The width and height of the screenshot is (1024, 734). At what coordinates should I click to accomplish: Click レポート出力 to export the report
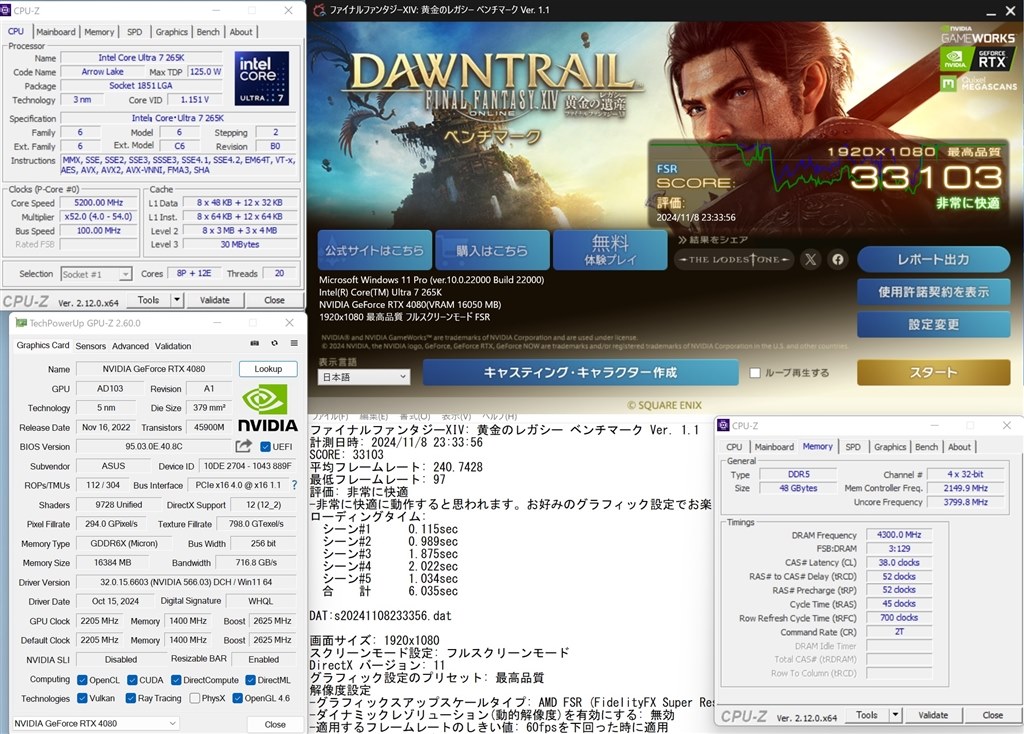click(933, 258)
